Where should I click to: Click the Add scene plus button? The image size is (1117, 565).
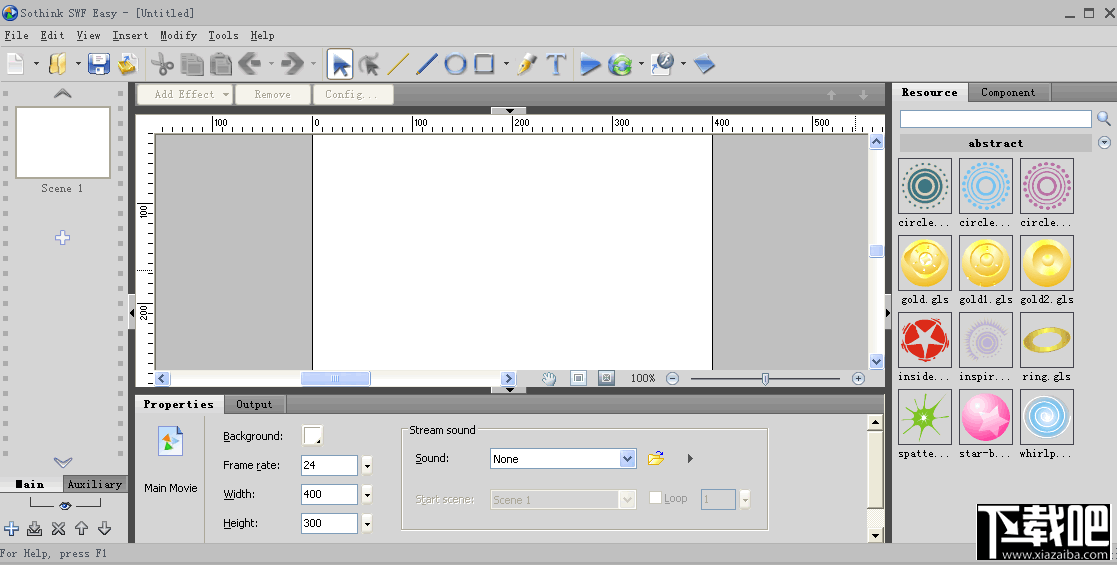(63, 237)
